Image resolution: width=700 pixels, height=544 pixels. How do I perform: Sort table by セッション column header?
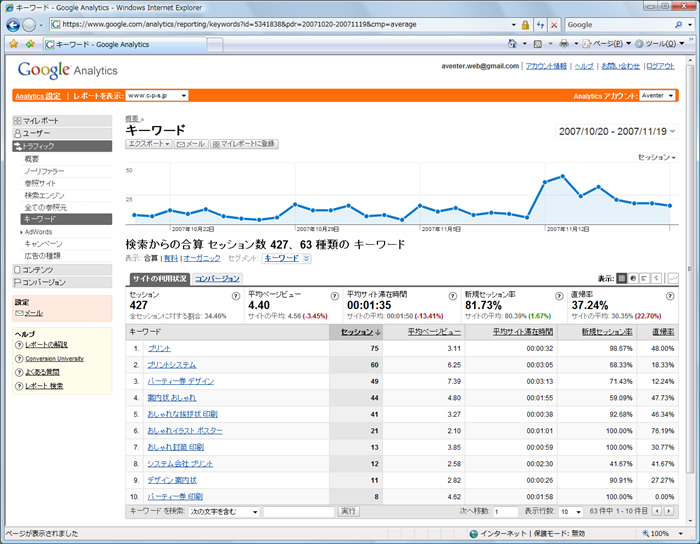(x=360, y=332)
